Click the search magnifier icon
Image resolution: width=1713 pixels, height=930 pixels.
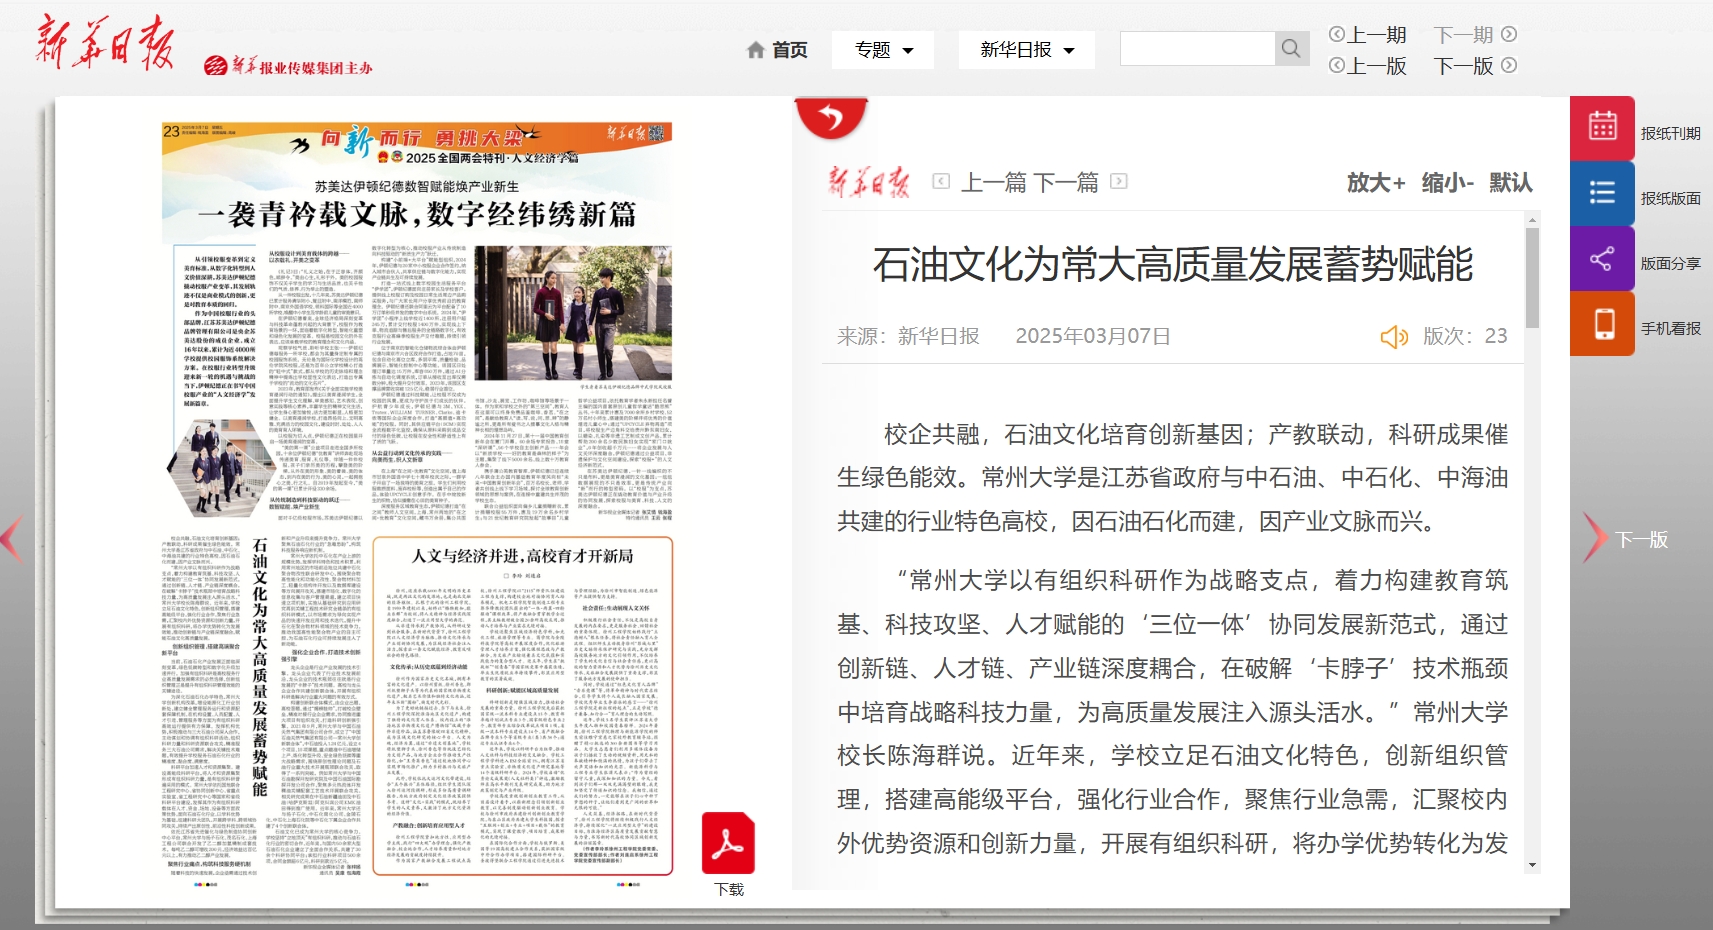(x=1291, y=49)
